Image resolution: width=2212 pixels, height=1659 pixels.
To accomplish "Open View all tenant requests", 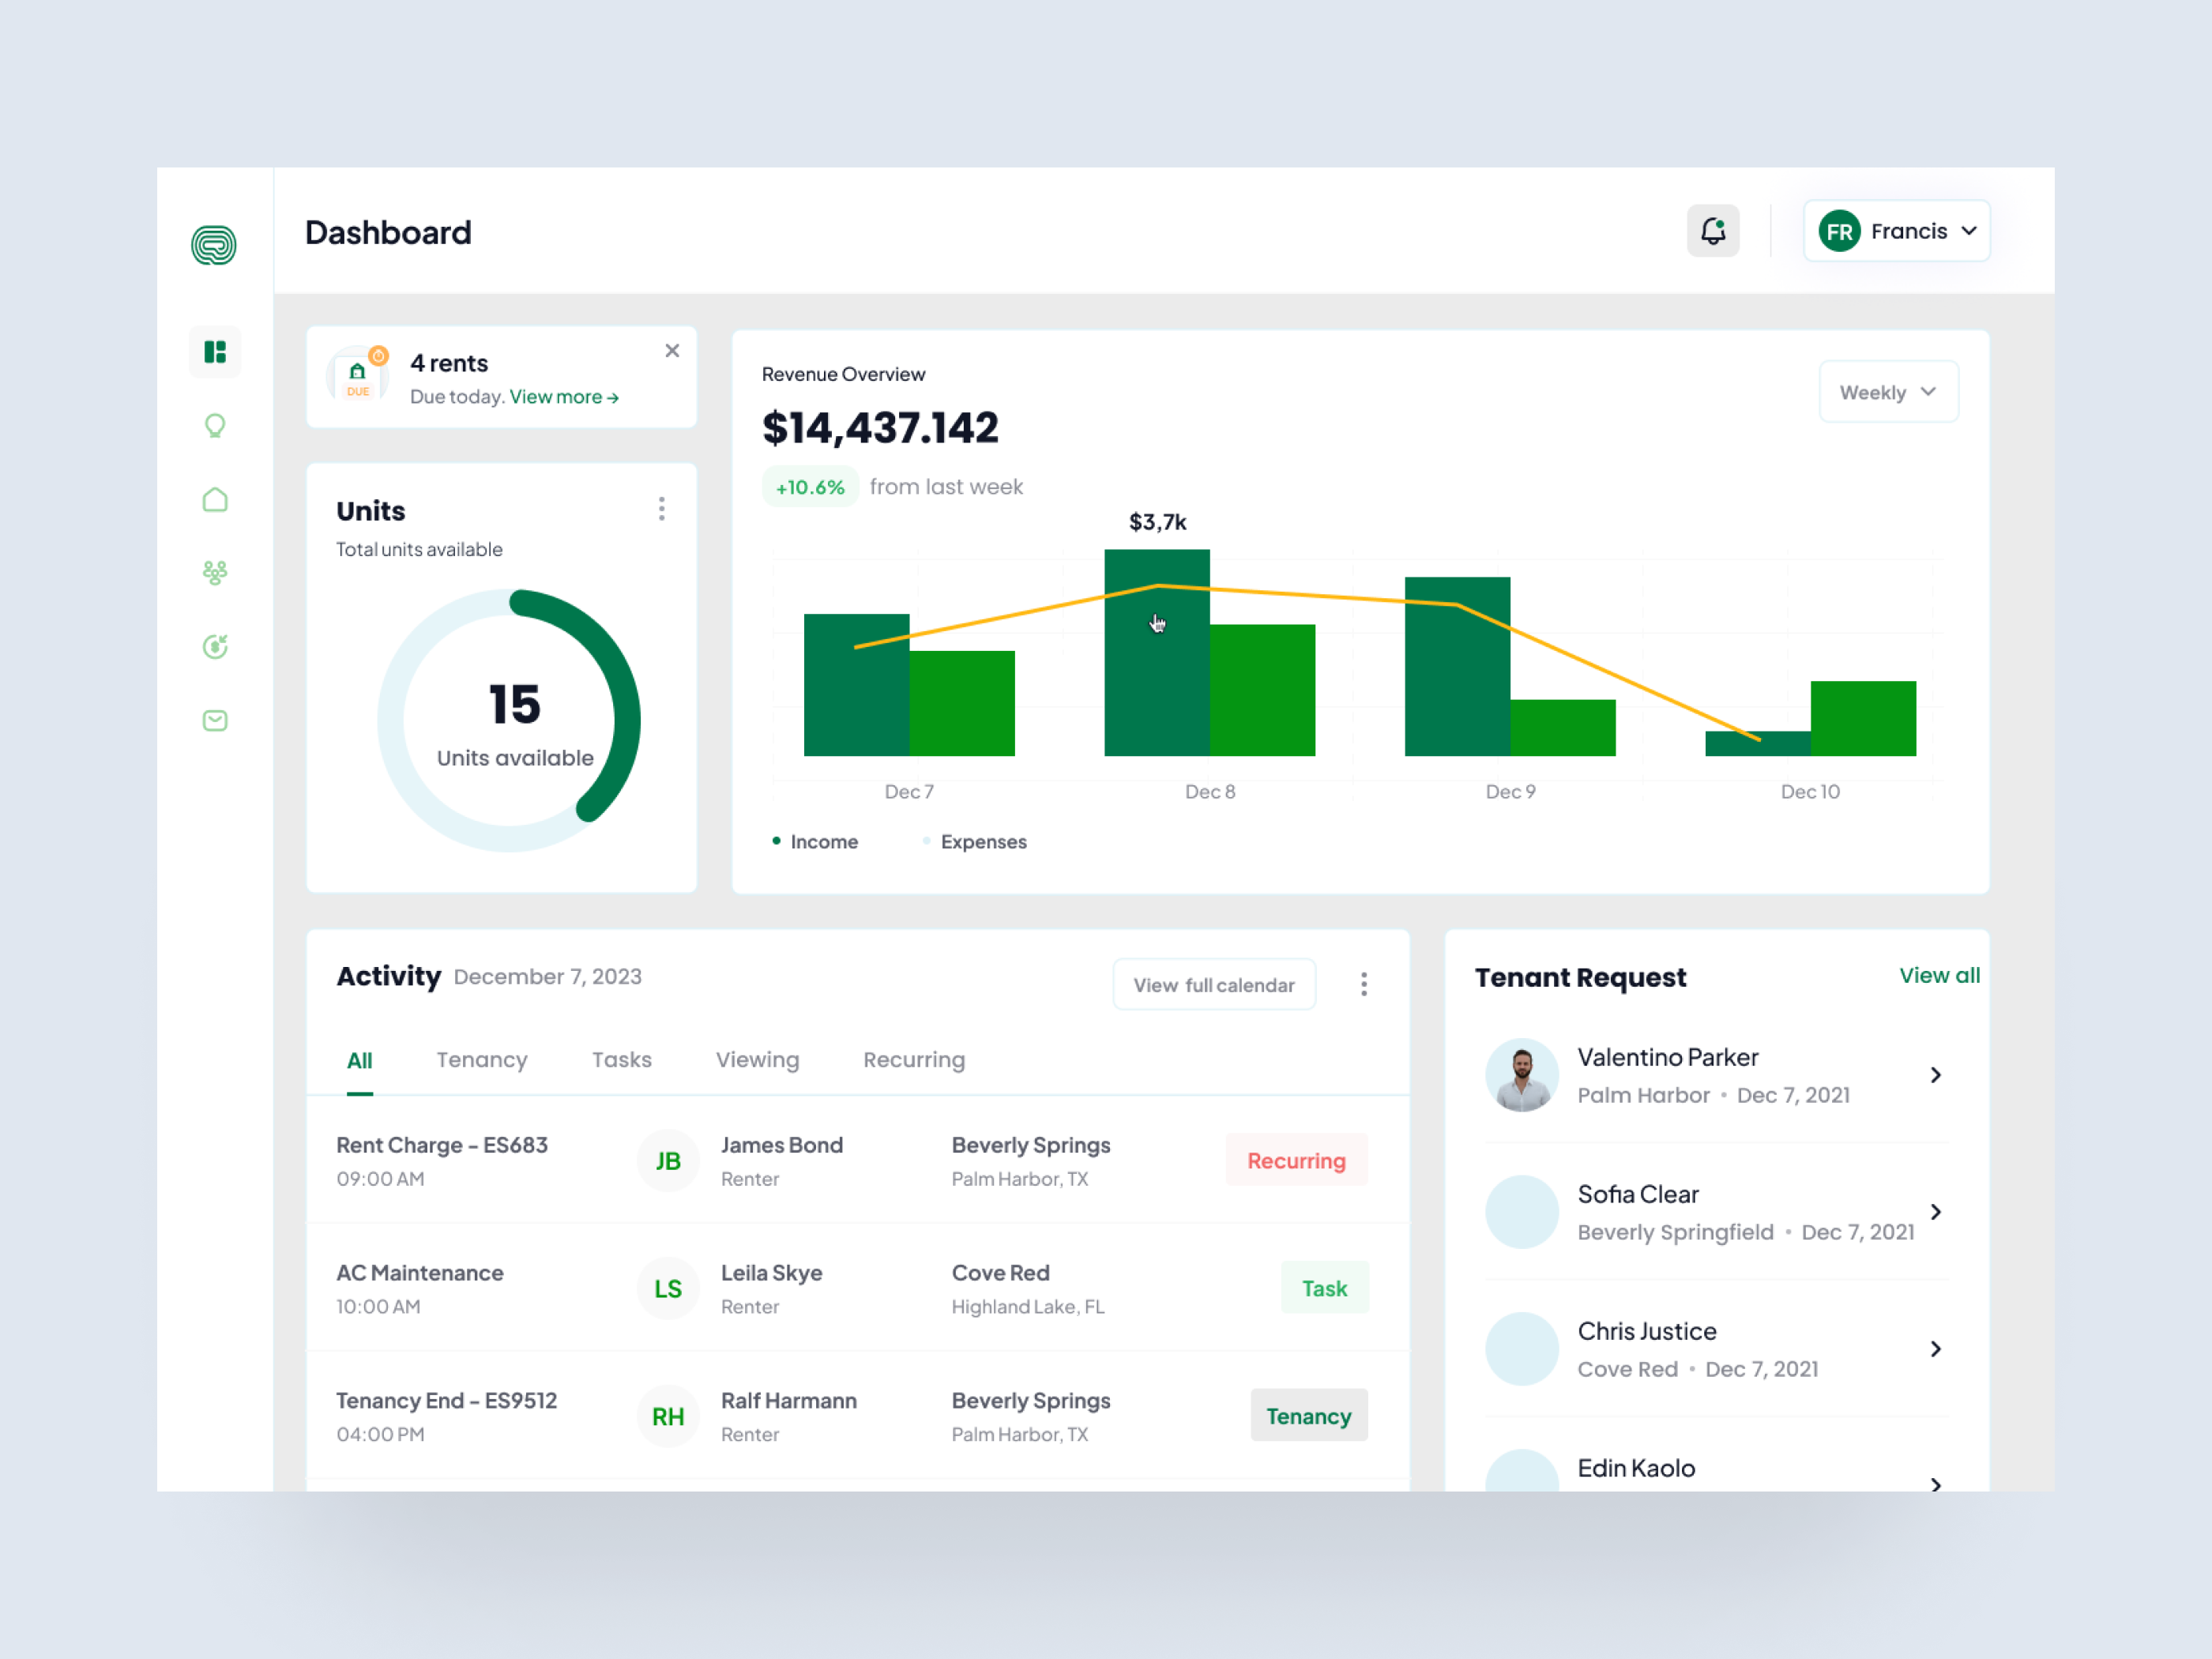I will [x=1939, y=975].
